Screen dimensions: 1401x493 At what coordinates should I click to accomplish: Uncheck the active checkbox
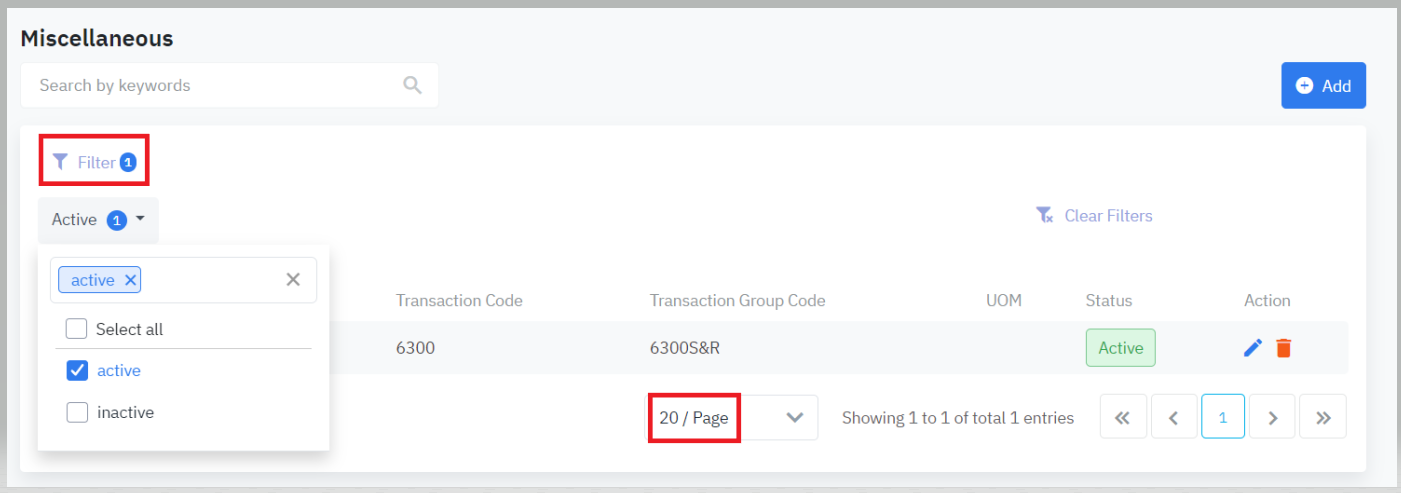(77, 371)
